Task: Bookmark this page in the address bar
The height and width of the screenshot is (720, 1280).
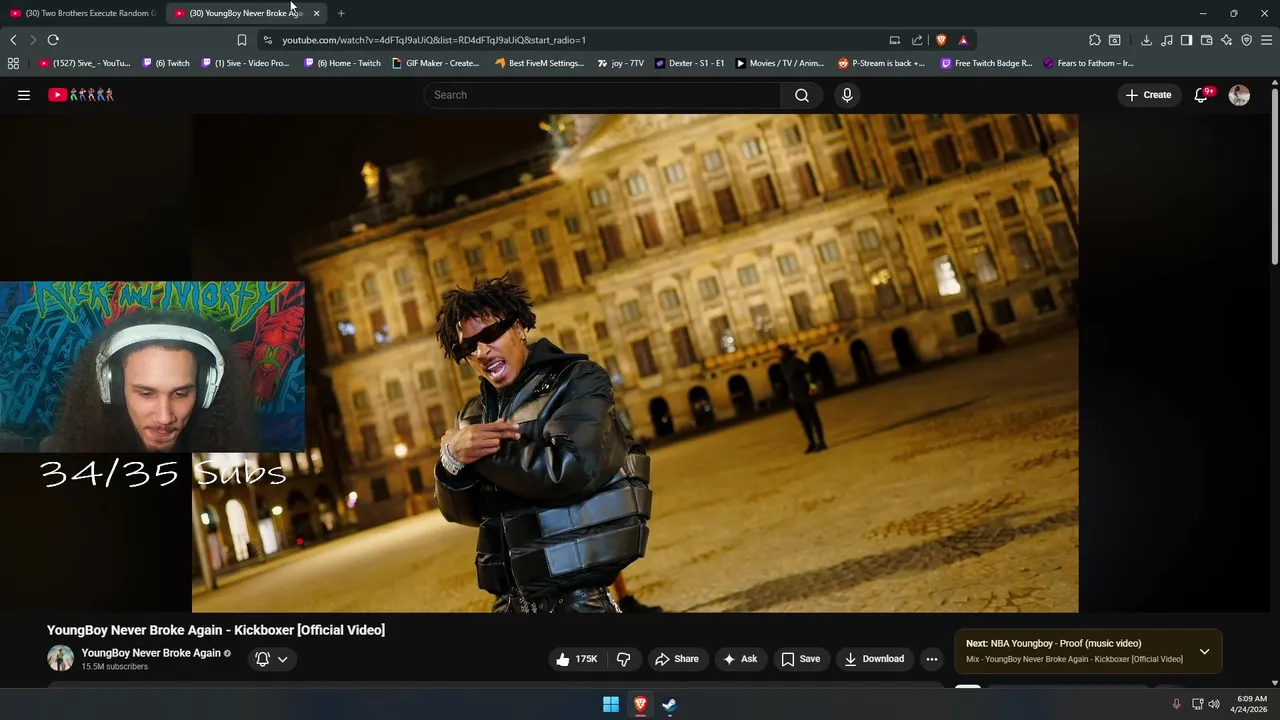Action: pos(241,40)
